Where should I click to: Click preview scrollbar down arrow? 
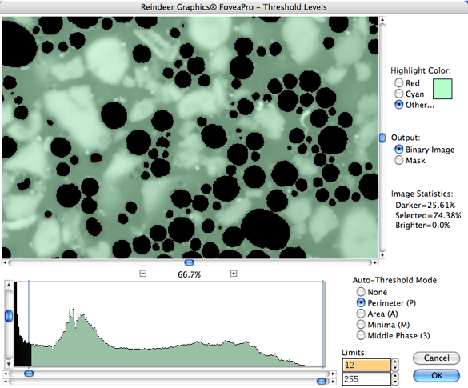point(382,255)
